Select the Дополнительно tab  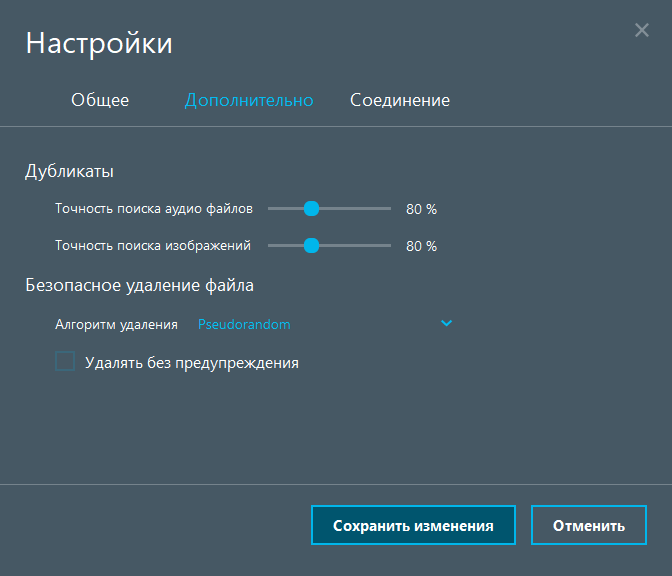pyautogui.click(x=249, y=100)
